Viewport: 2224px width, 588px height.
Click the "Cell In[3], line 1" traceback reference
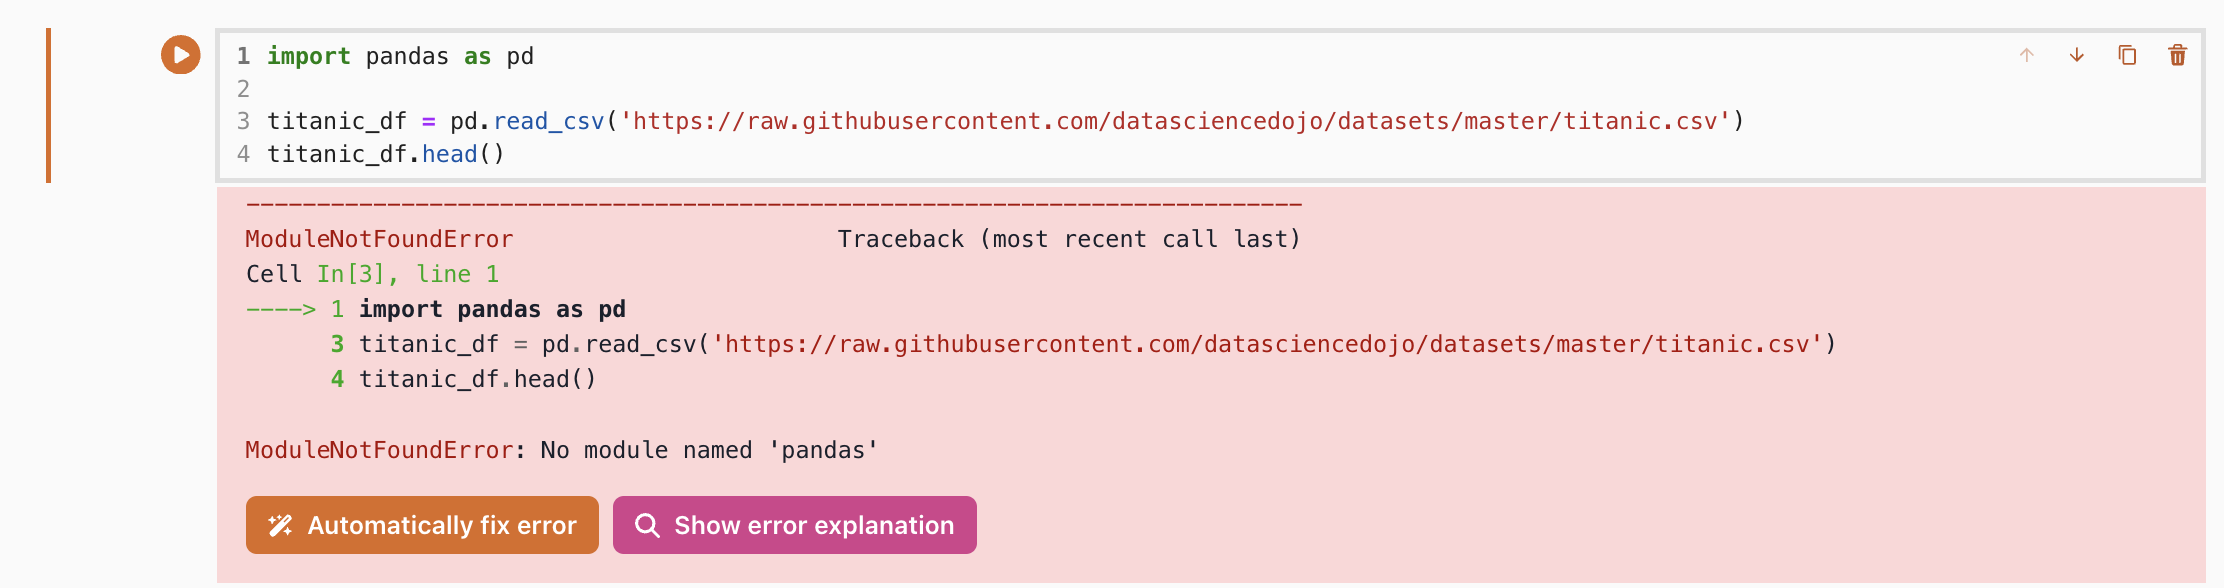tap(372, 274)
